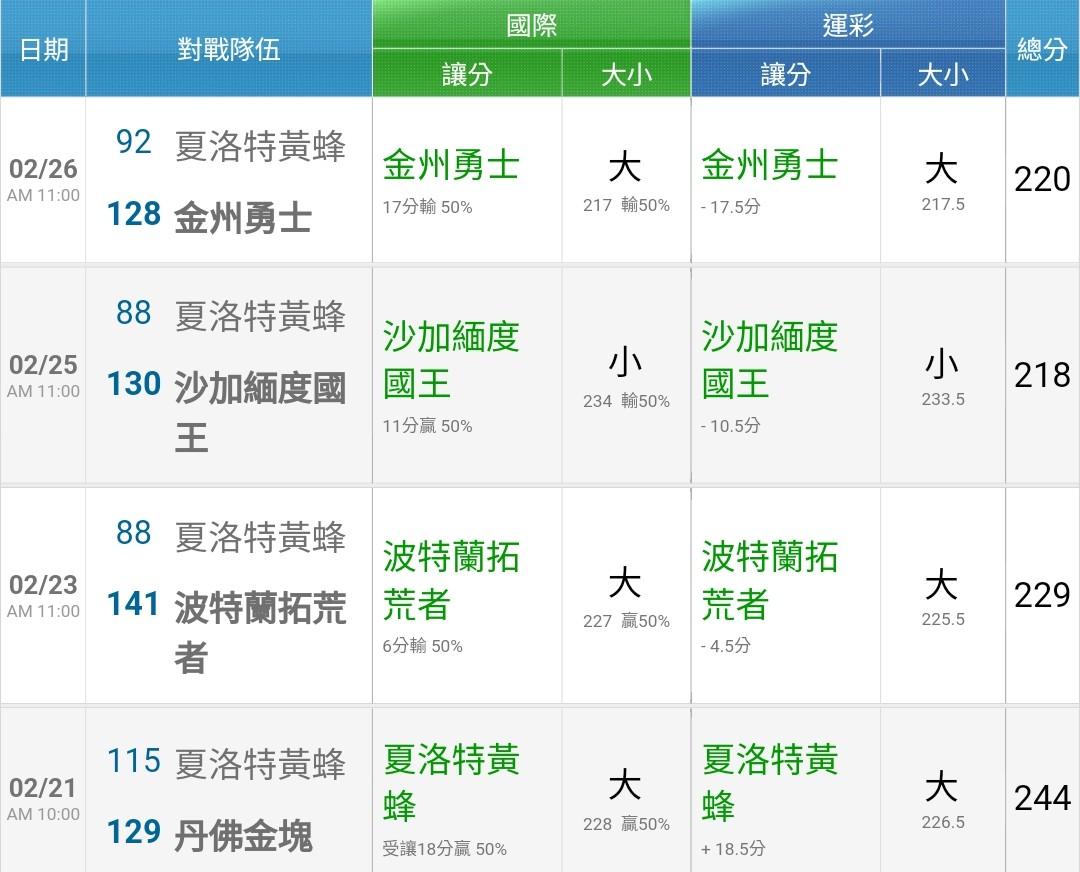Click the 17分輸 50% spread note
Screen dimensions: 1080x872
(x=427, y=207)
